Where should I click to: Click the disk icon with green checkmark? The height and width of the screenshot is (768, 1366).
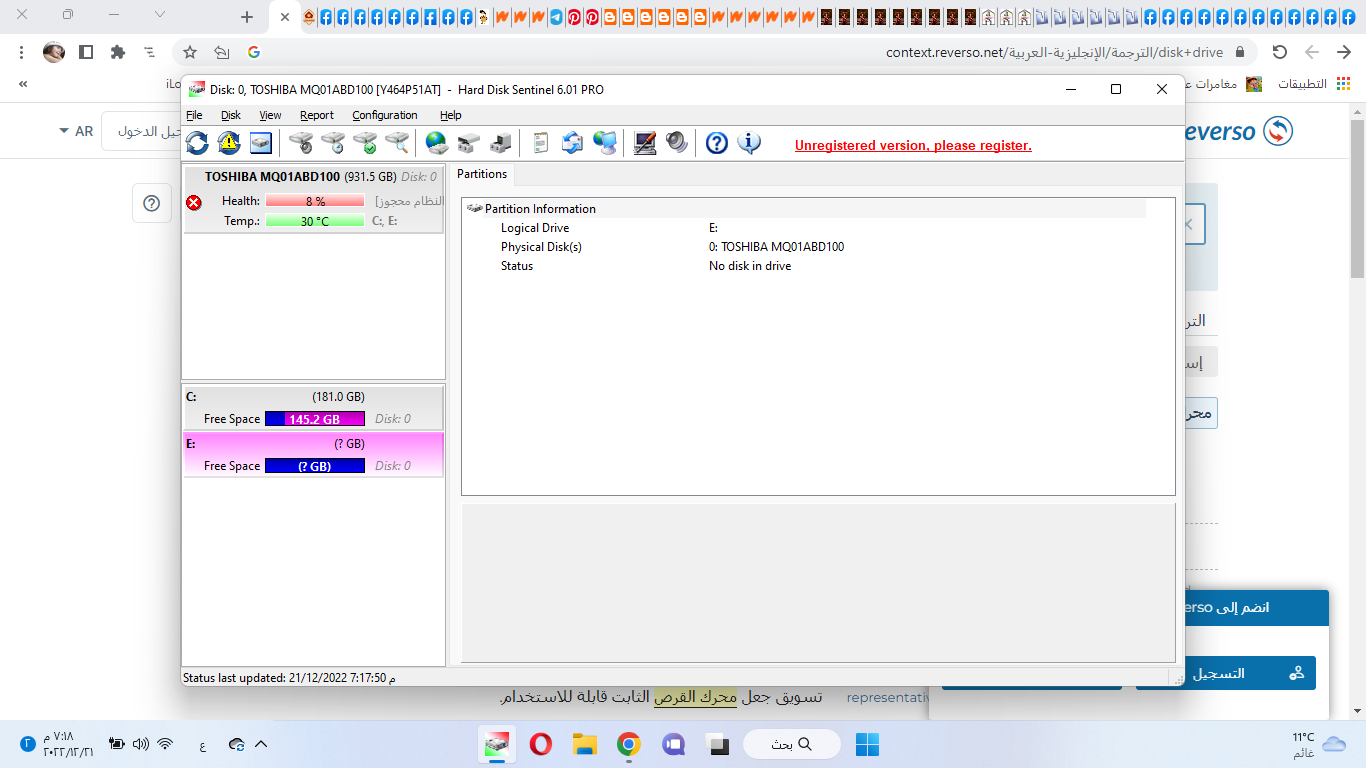(365, 143)
